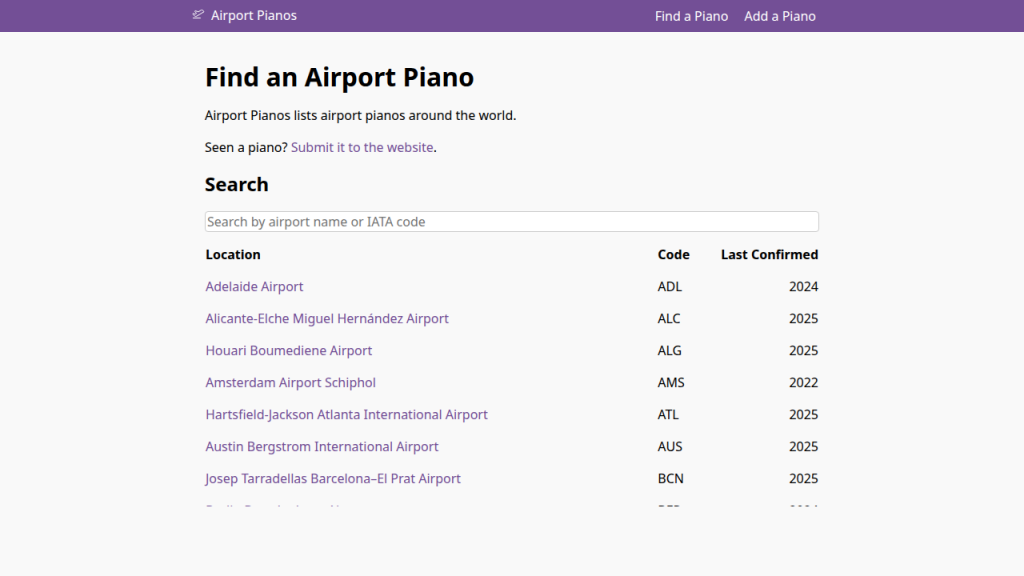Click the ADL code for Adelaide Airport
Screen dimensions: 1024x576
[670, 287]
